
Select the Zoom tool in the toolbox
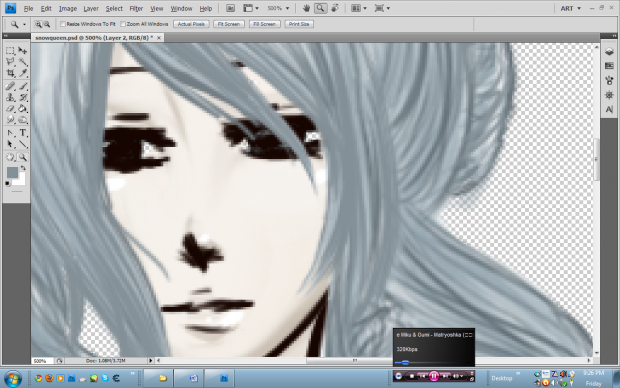(x=23, y=157)
